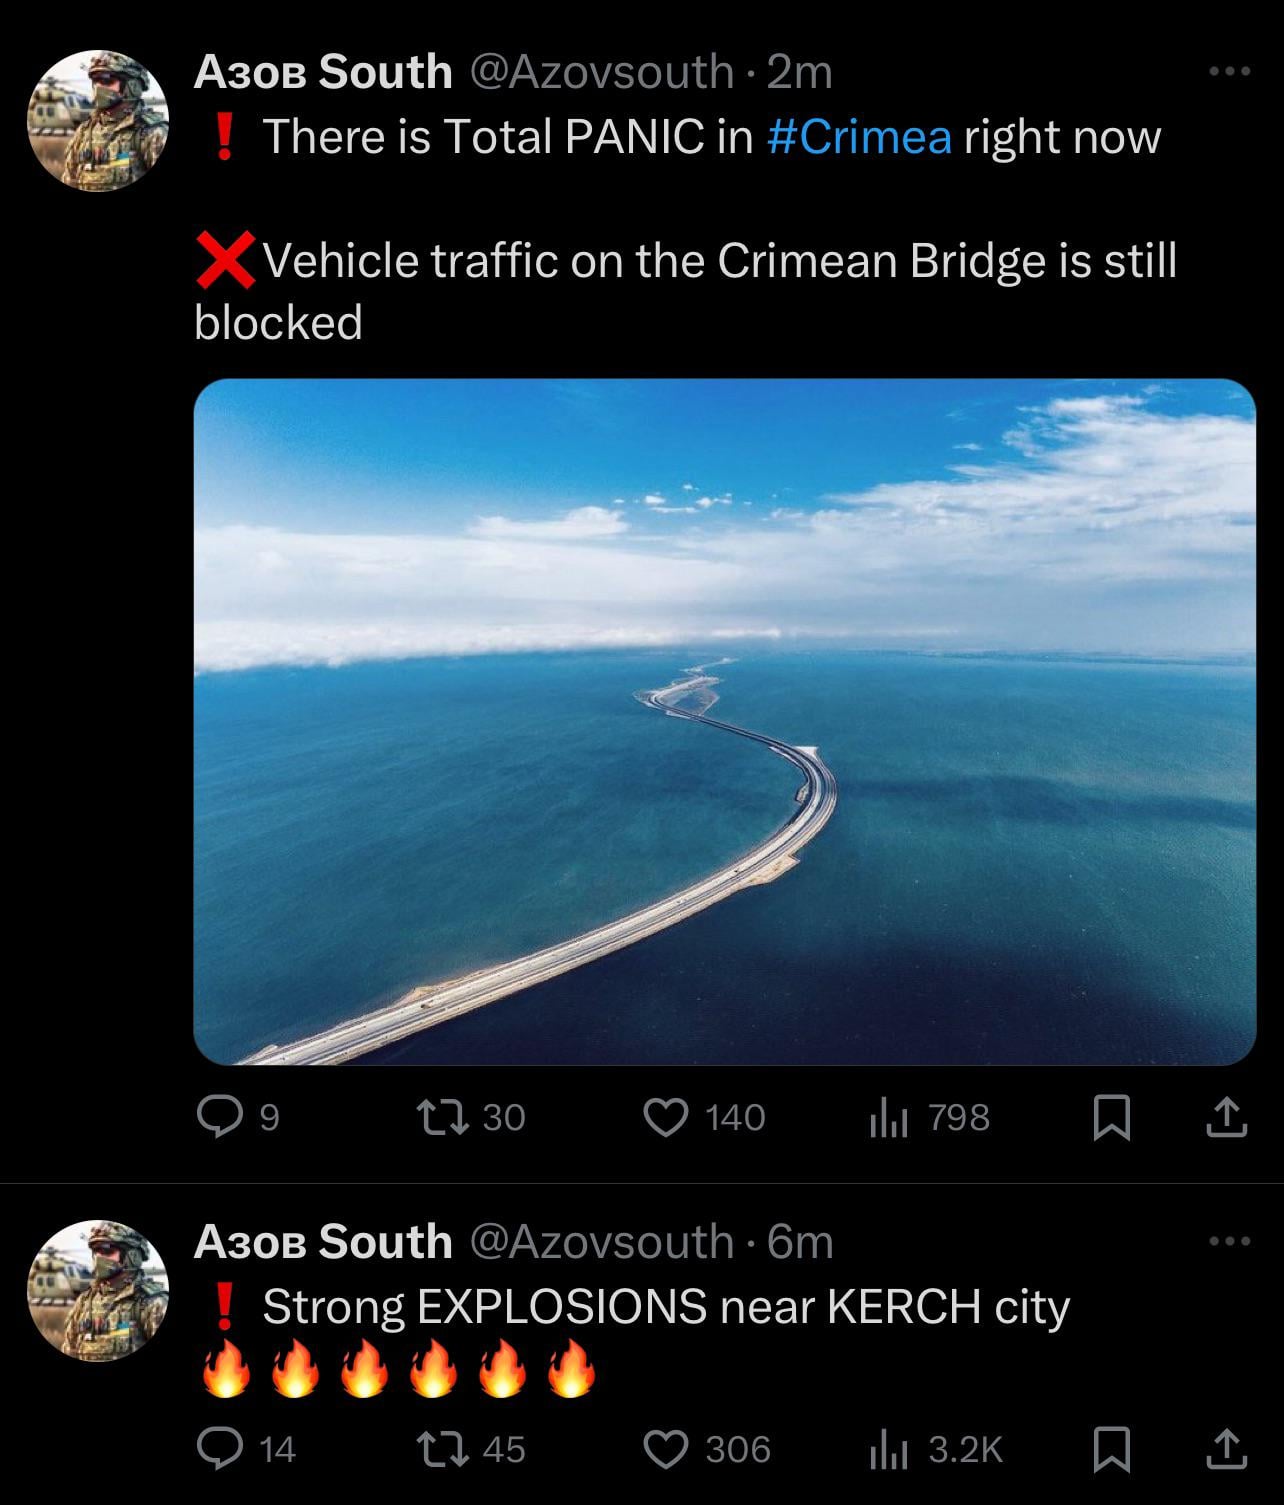Open the #Crimea hashtag link
The height and width of the screenshot is (1505, 1284).
[859, 136]
